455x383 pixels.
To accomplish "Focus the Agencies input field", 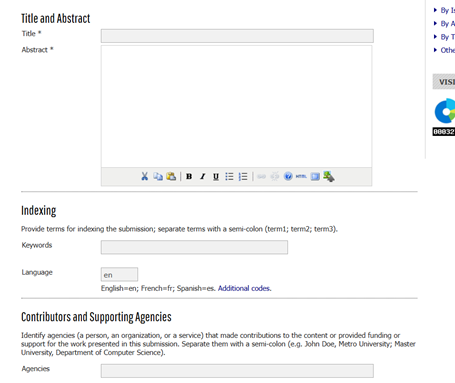I will pos(237,371).
